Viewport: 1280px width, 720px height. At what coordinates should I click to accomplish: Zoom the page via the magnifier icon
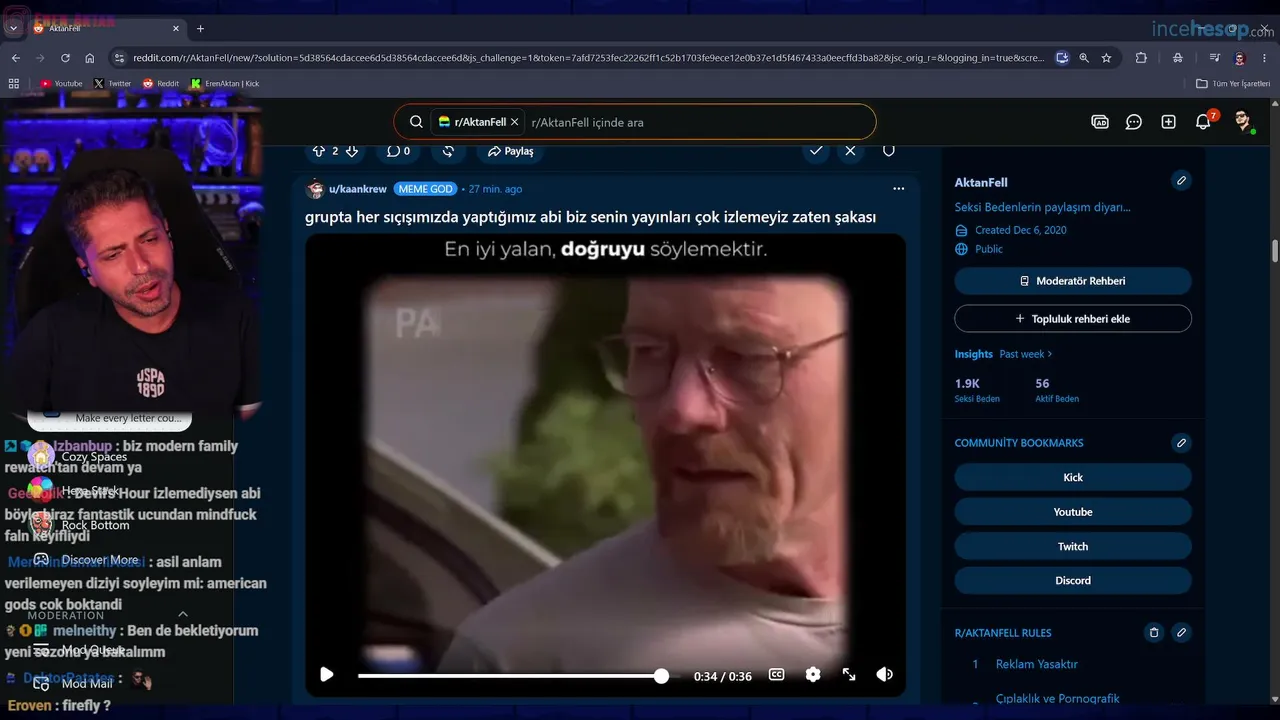1084,58
